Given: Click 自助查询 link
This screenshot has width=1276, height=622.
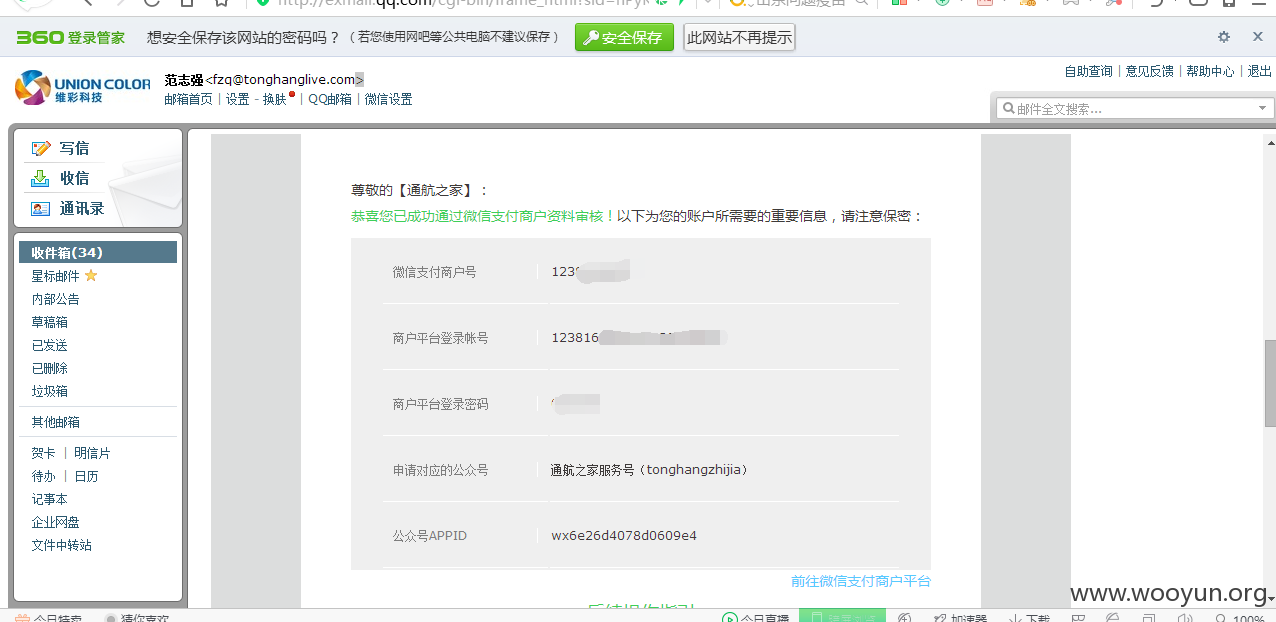Looking at the screenshot, I should 1088,71.
